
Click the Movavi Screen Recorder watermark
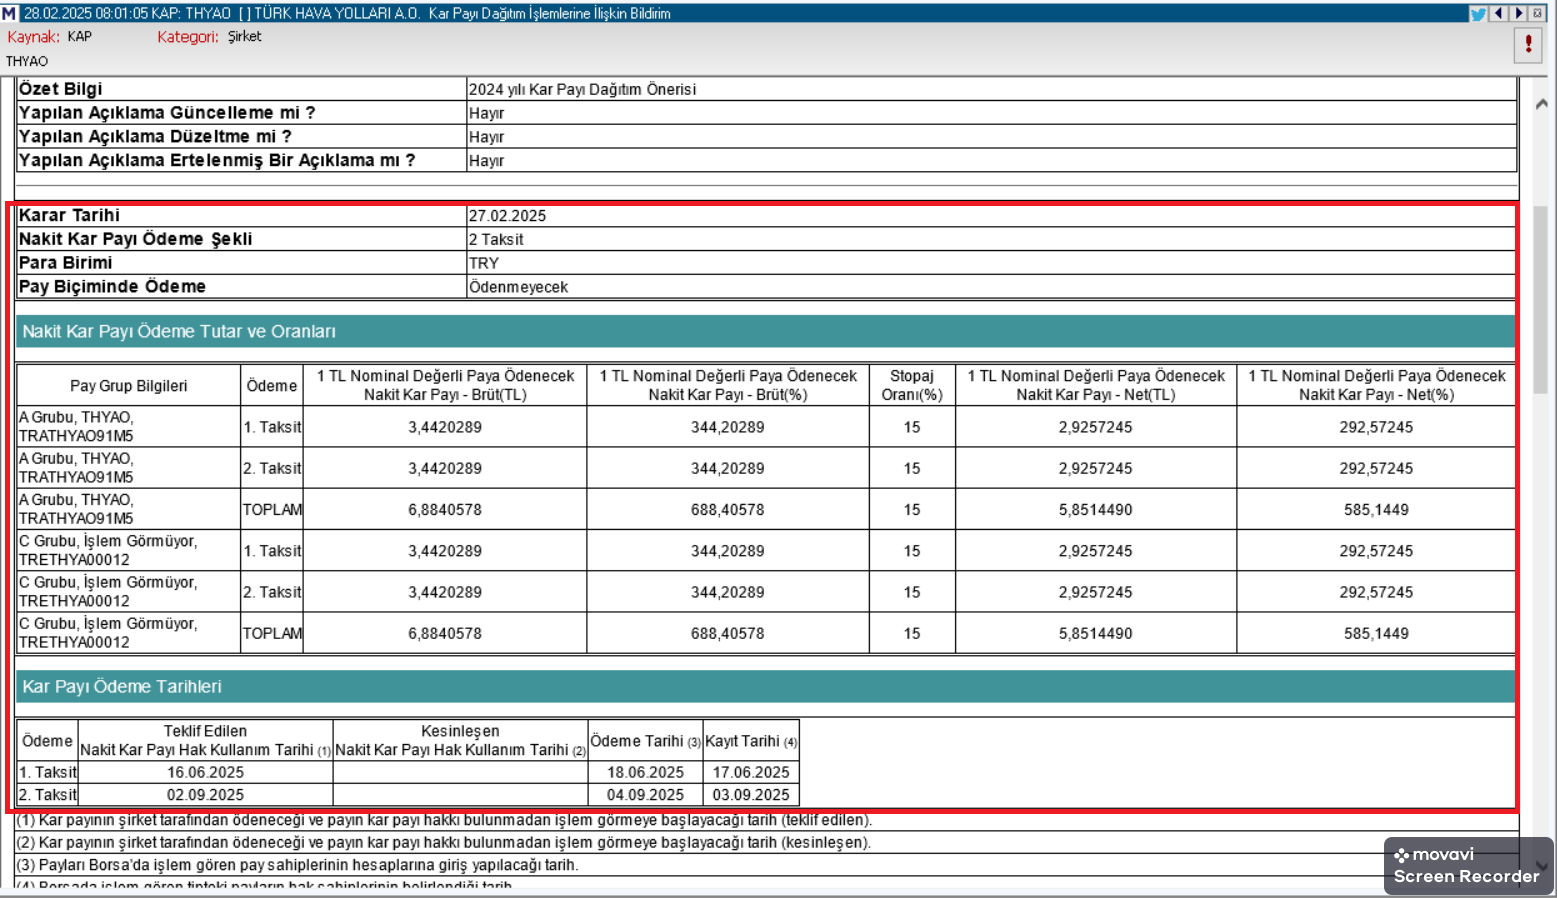[x=1466, y=866]
